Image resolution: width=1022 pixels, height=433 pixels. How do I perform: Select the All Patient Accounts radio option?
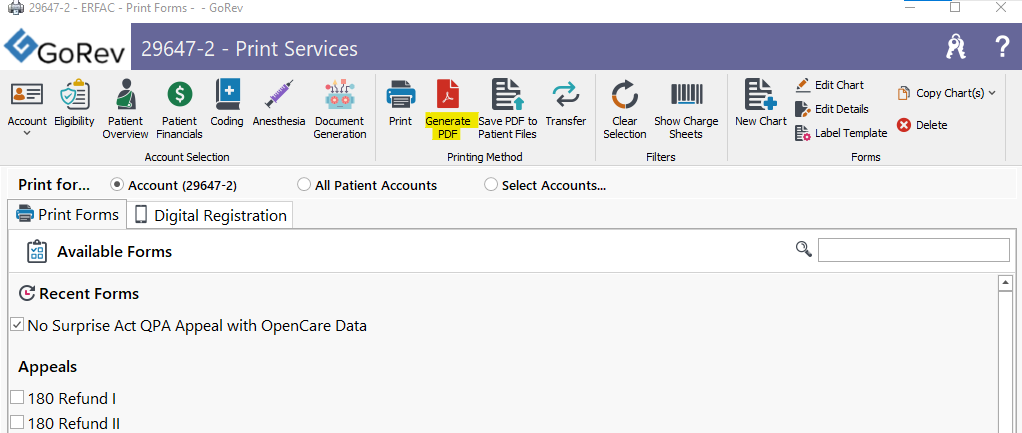pos(303,185)
